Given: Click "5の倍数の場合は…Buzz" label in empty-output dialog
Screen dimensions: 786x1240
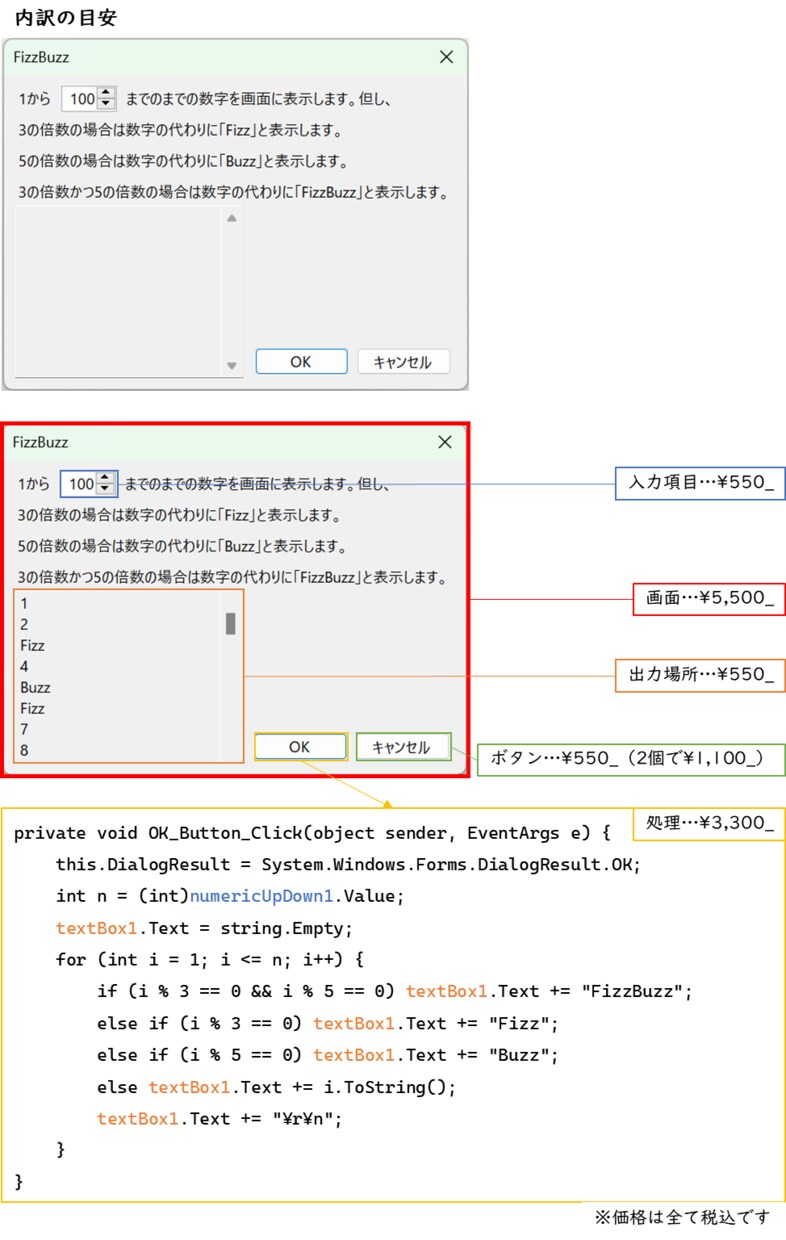Looking at the screenshot, I should 183,161.
